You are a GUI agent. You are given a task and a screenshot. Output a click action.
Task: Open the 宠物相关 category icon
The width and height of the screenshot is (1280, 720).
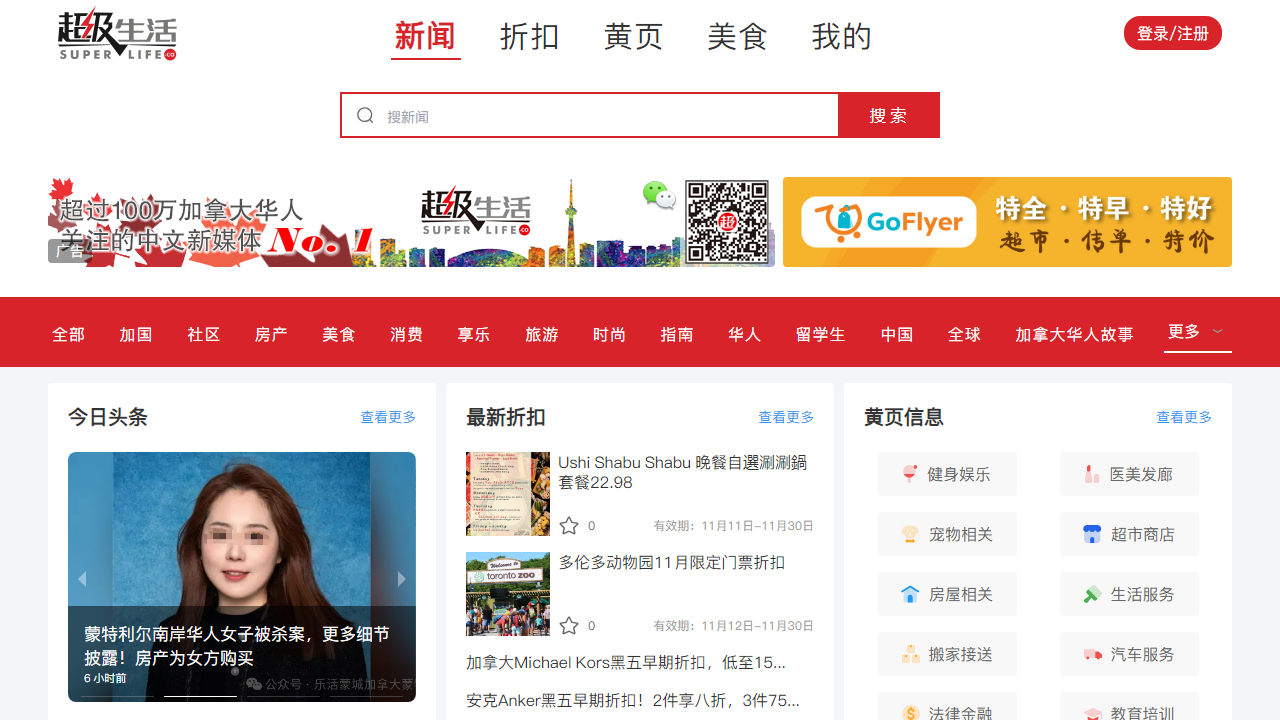[x=909, y=534]
